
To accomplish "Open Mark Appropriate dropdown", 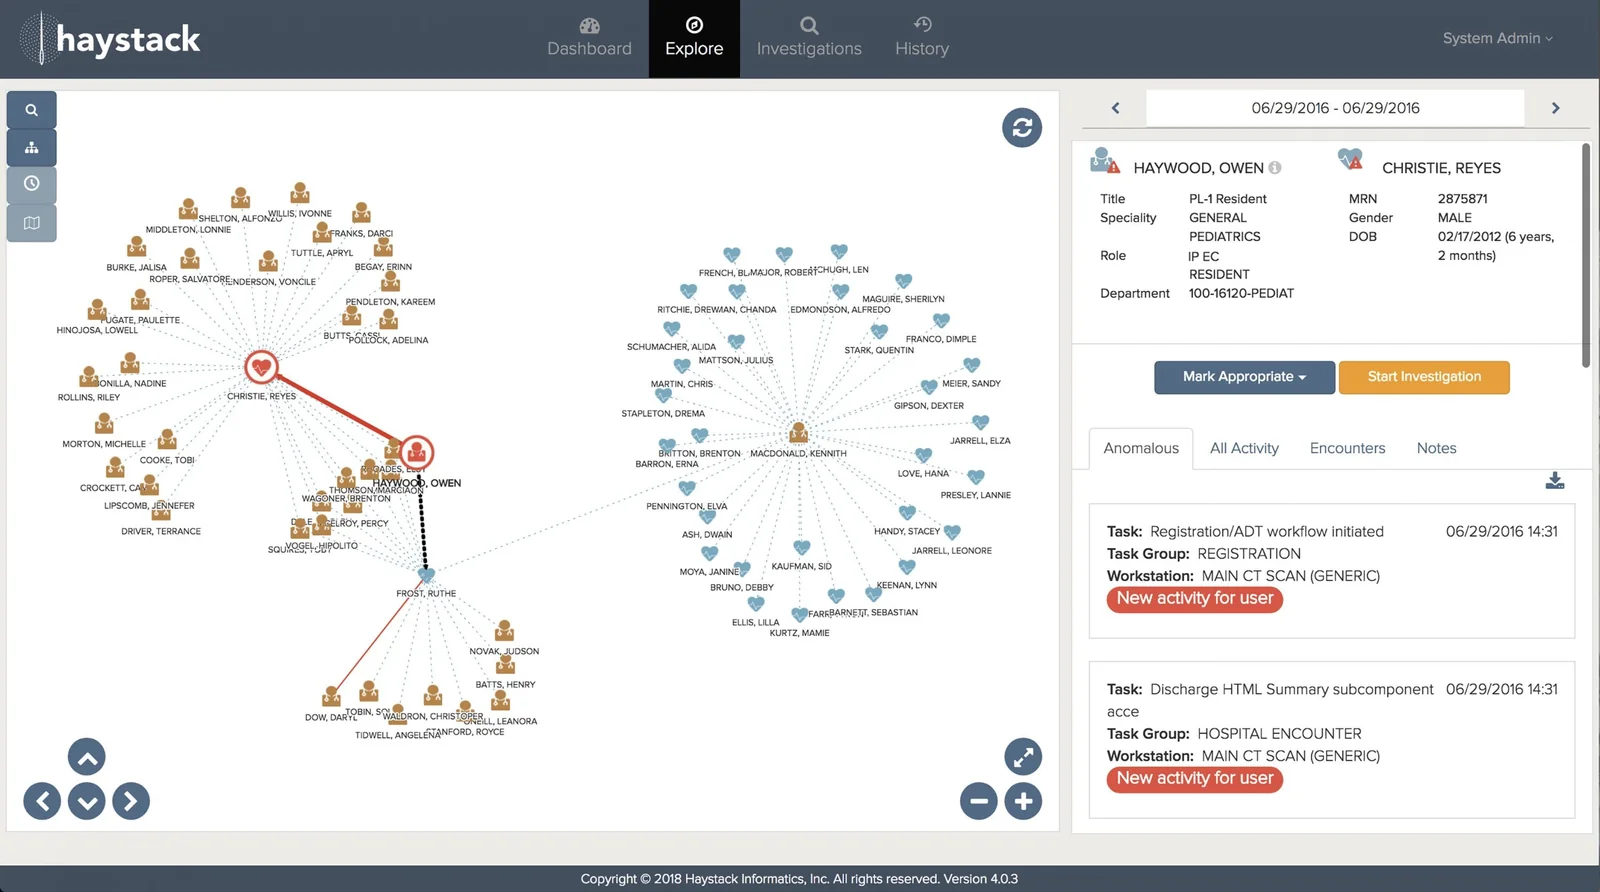I will (x=1244, y=377).
